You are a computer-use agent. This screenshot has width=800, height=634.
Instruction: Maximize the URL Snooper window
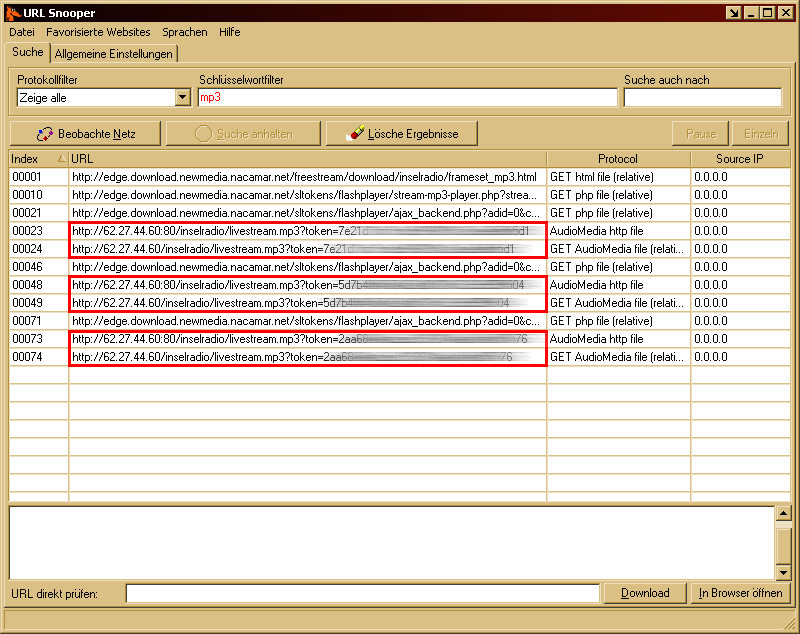[x=767, y=13]
